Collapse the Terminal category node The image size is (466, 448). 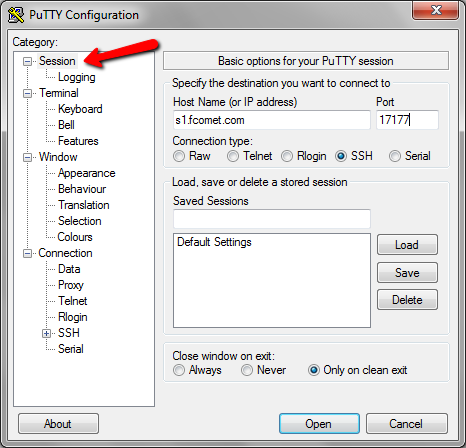point(27,93)
